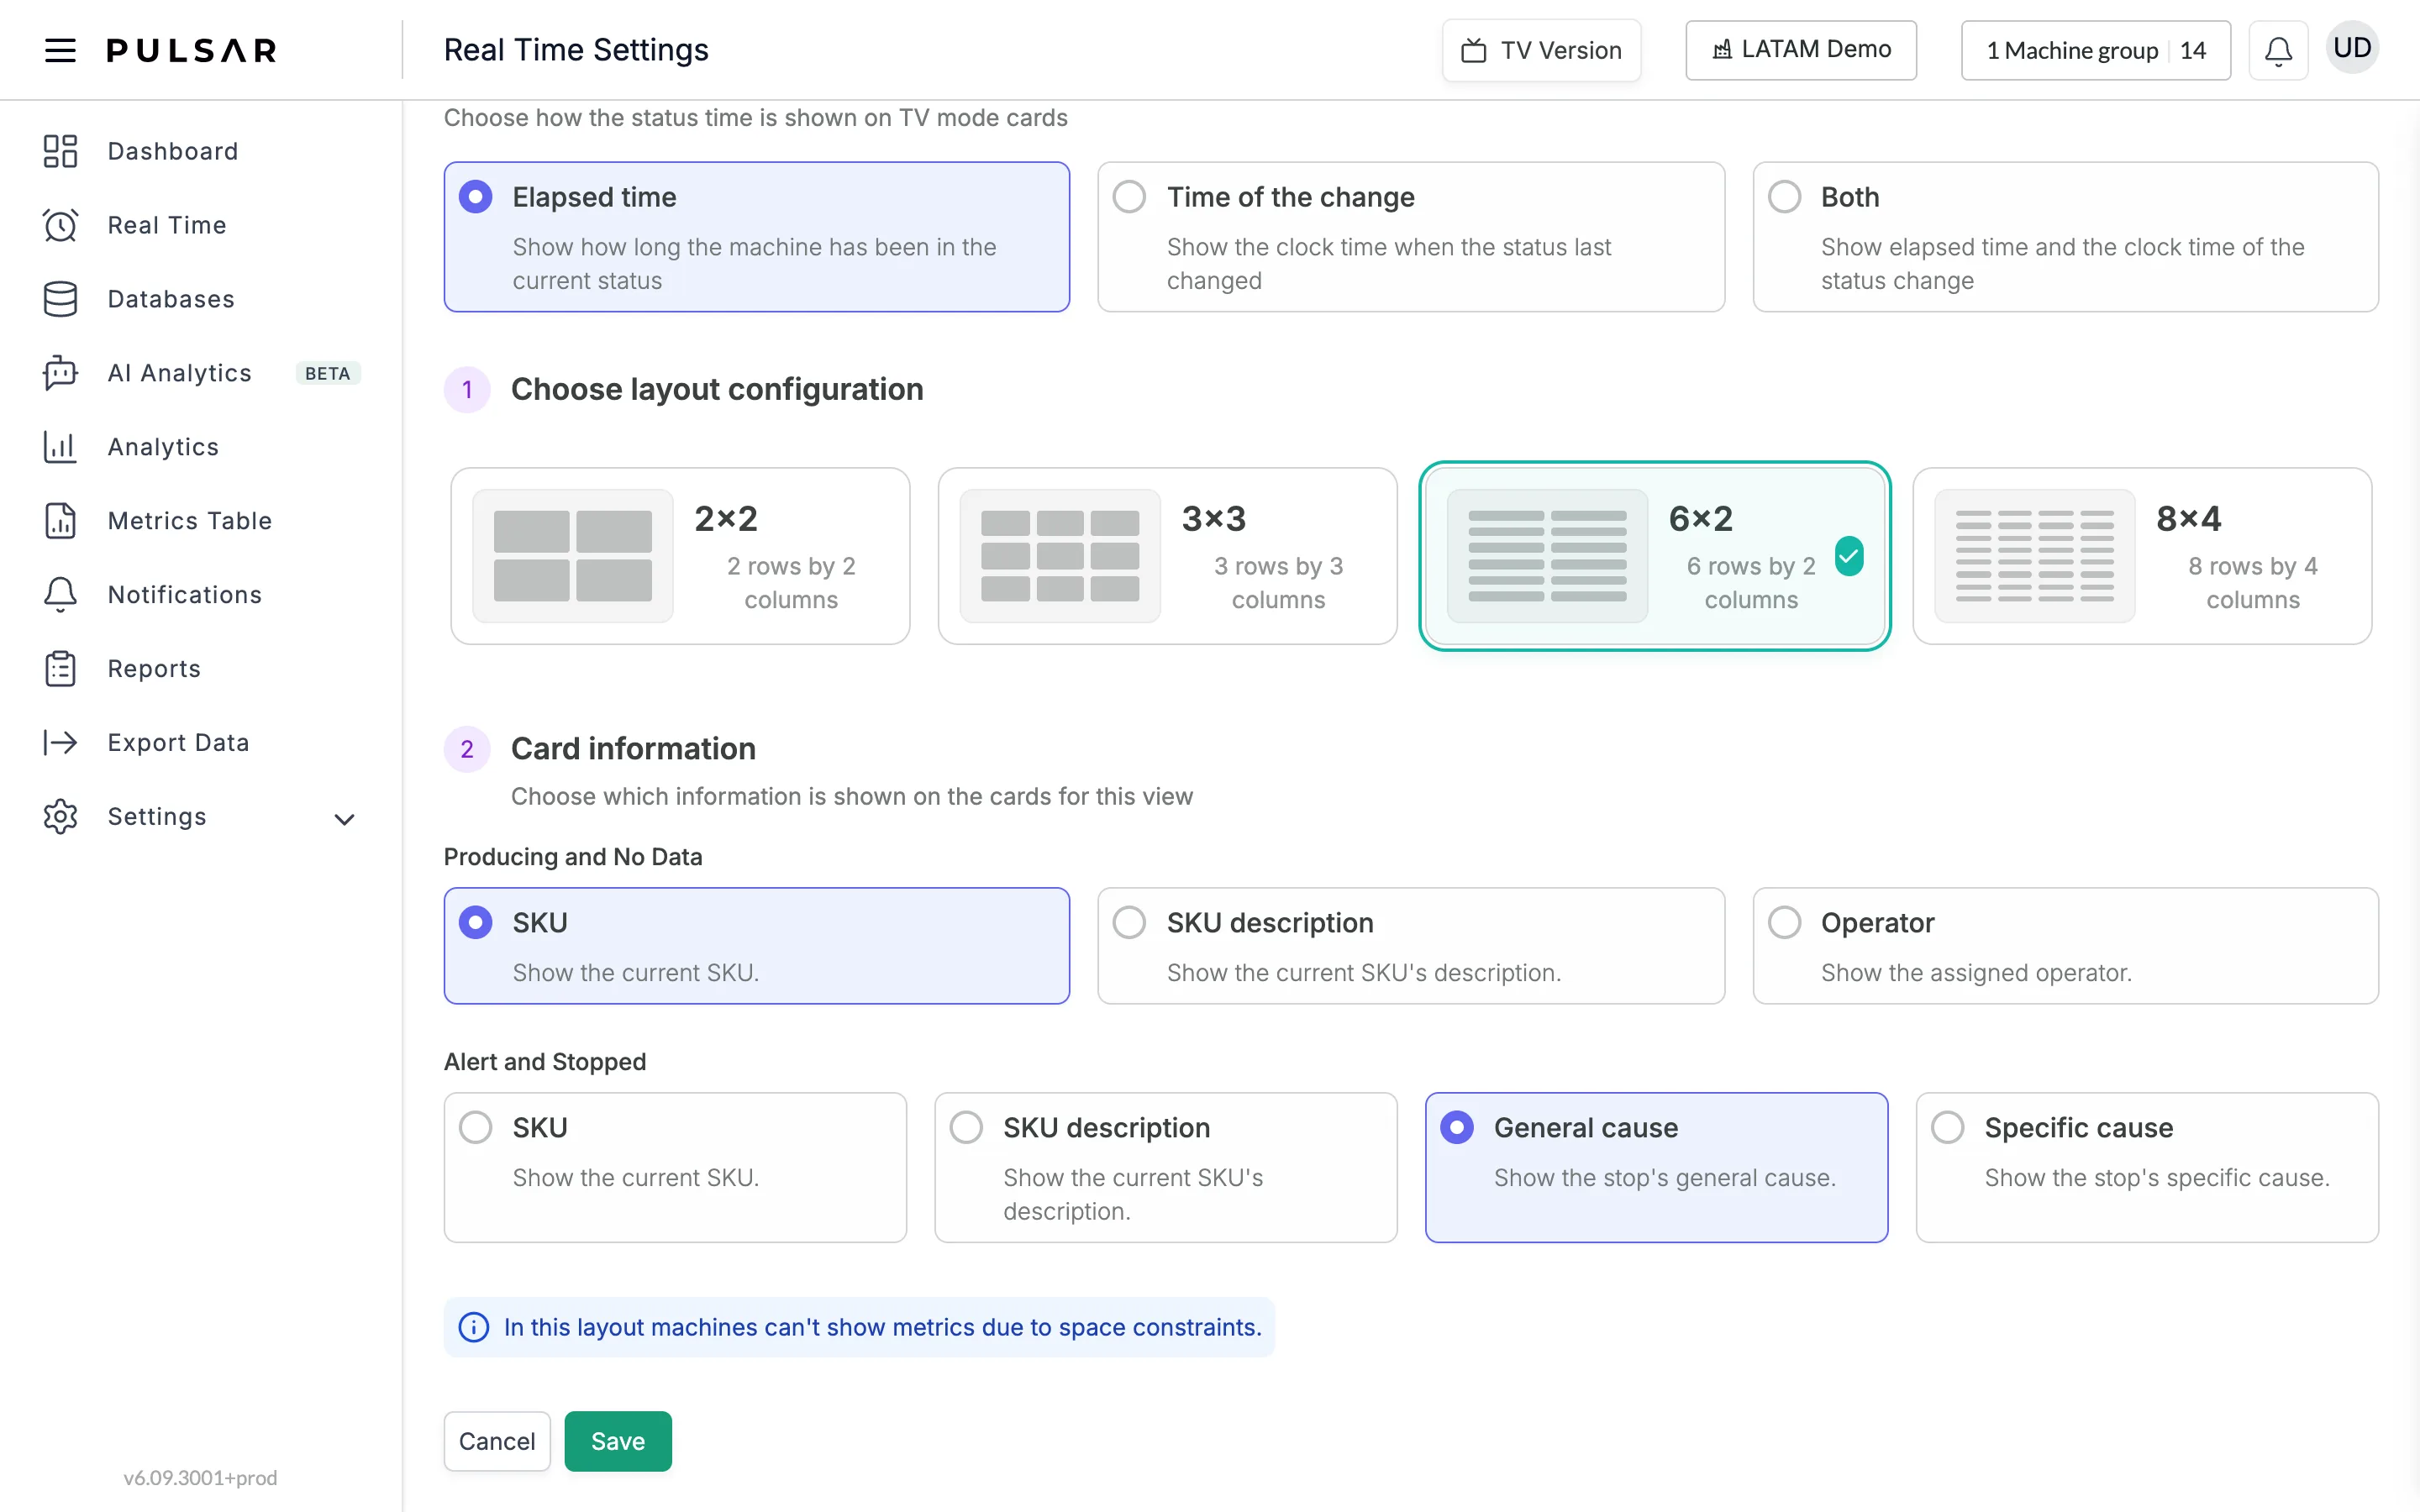Open the UD user avatar
The width and height of the screenshot is (2420, 1512).
[x=2352, y=48]
